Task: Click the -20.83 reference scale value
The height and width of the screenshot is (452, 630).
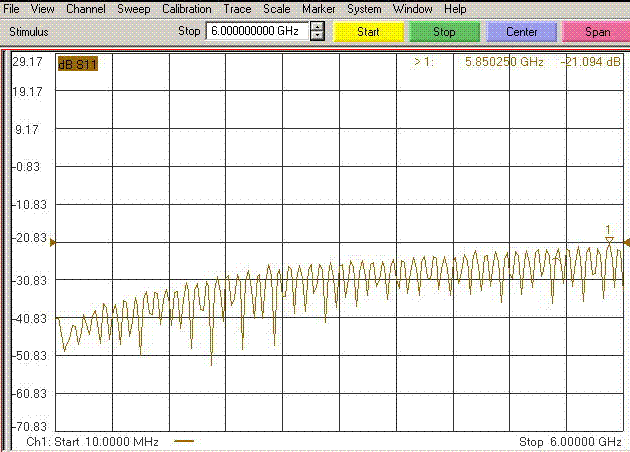Action: pyautogui.click(x=30, y=238)
